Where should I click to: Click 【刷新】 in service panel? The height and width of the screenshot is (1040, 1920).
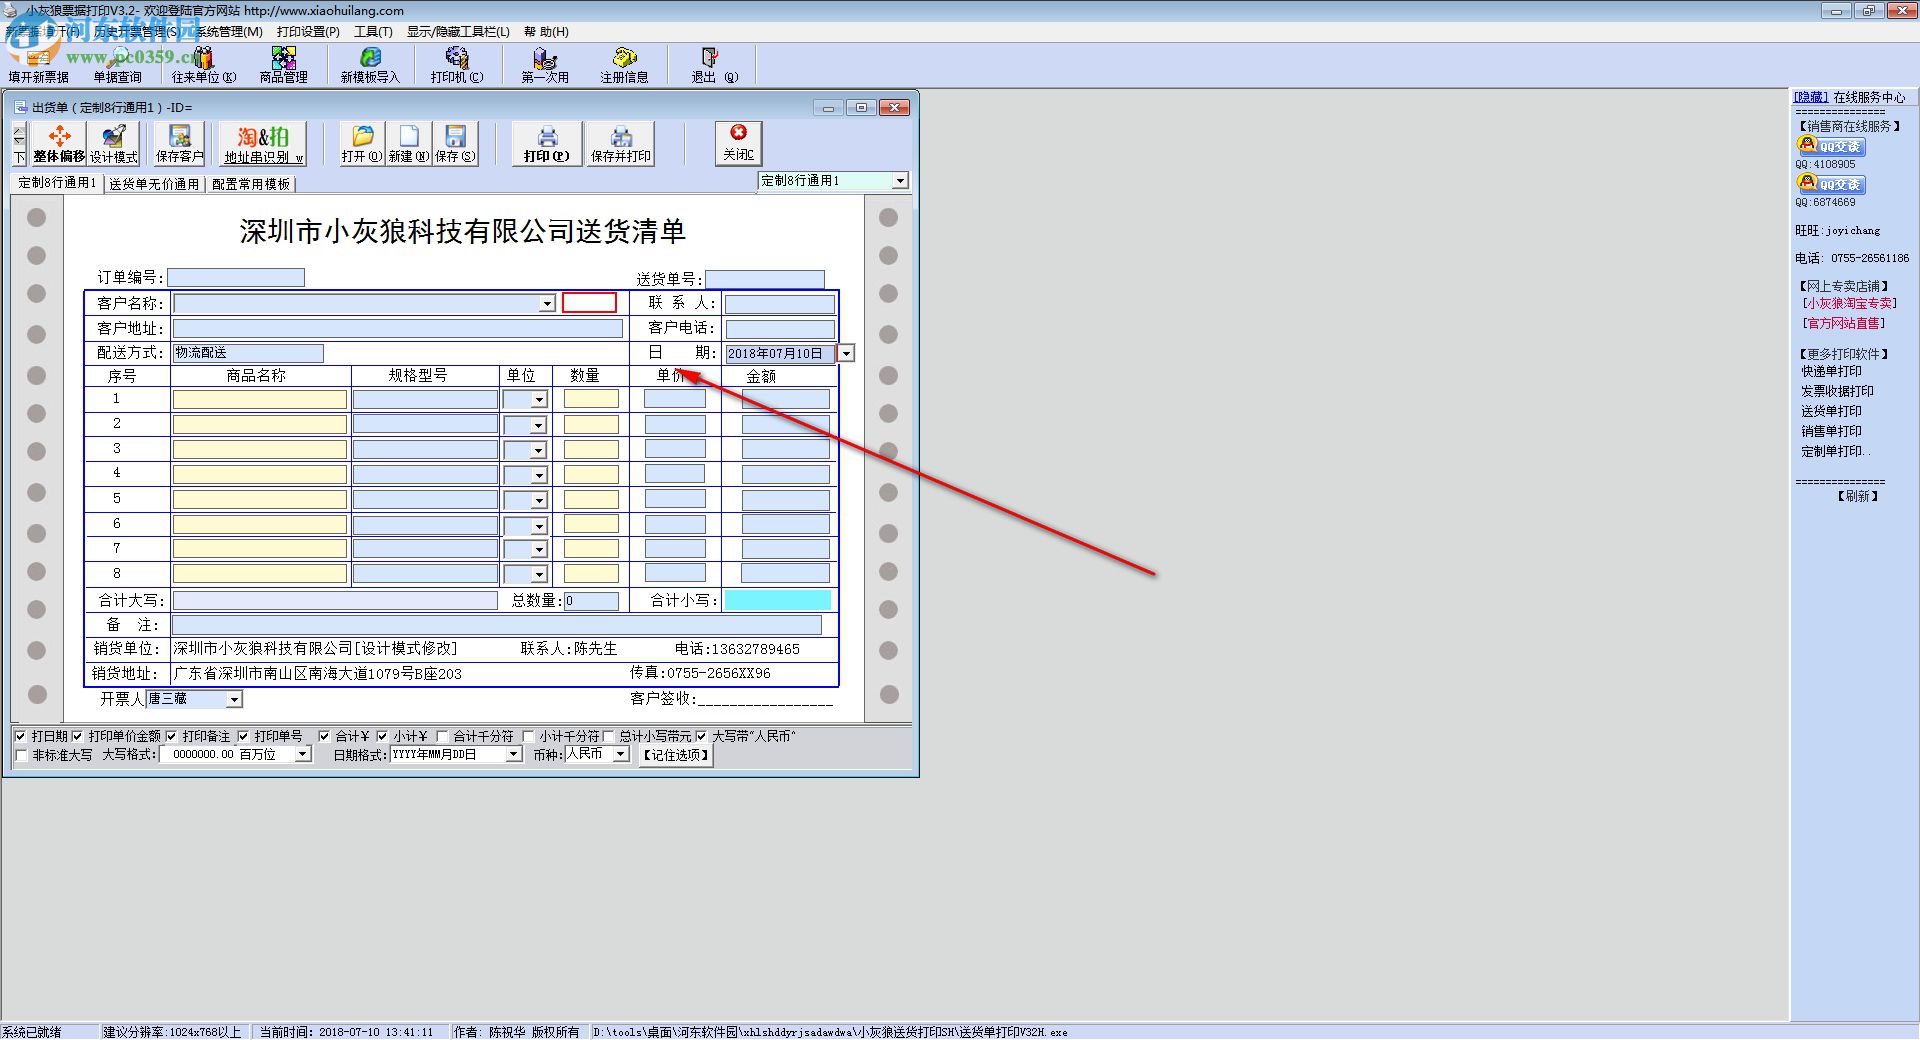(x=1858, y=497)
